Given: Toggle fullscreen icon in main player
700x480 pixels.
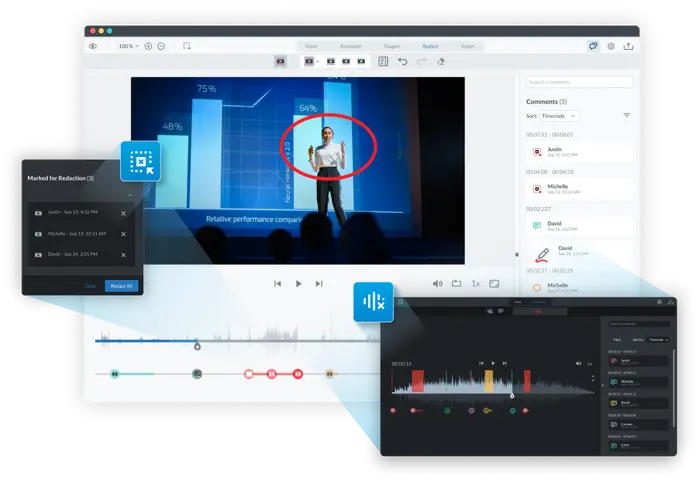Looking at the screenshot, I should 494,284.
